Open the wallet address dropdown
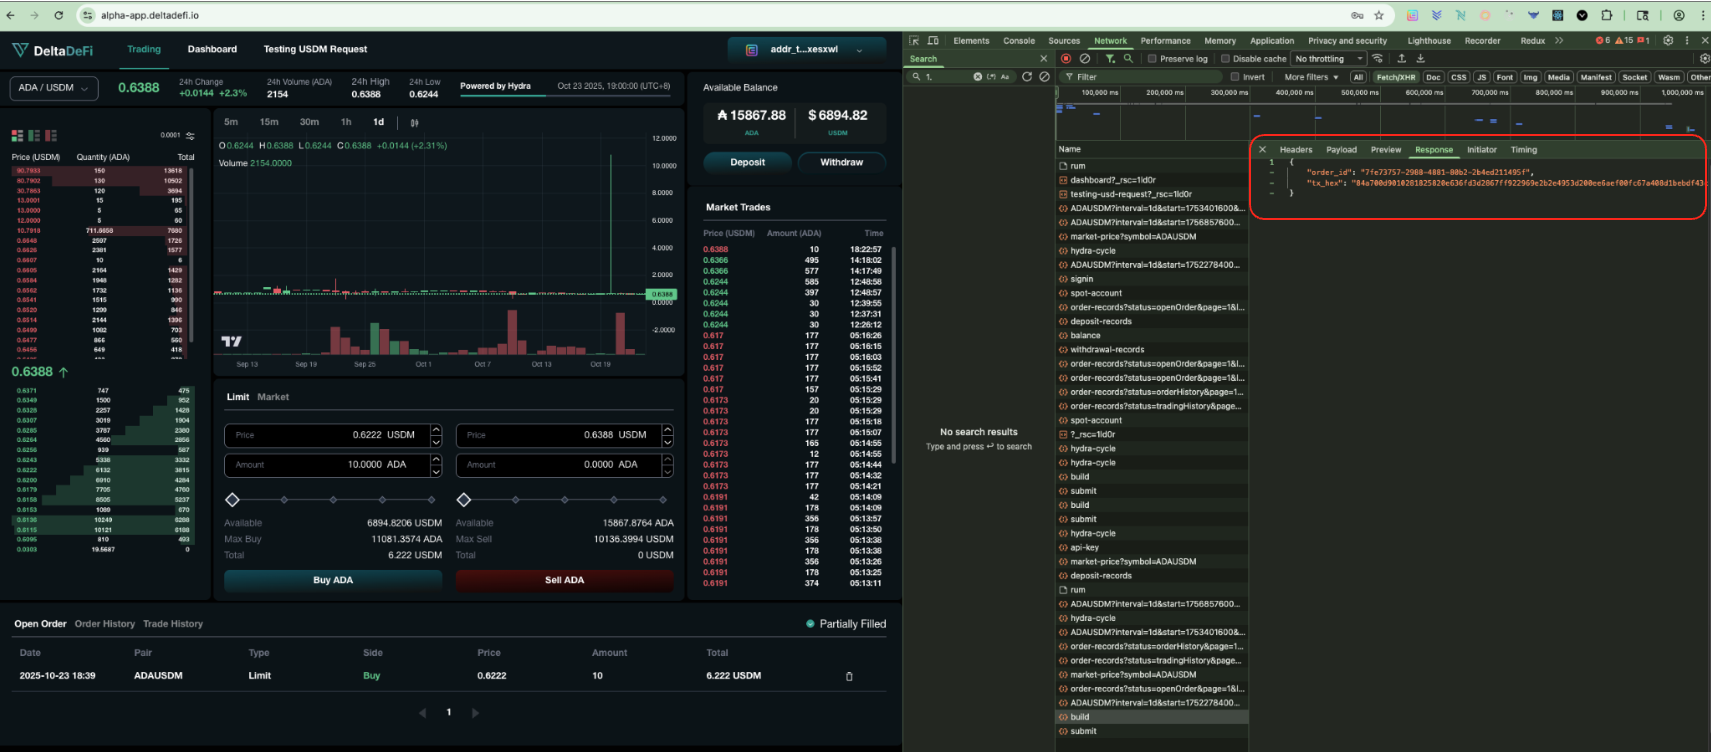Viewport: 1711px width, 752px height. [807, 49]
